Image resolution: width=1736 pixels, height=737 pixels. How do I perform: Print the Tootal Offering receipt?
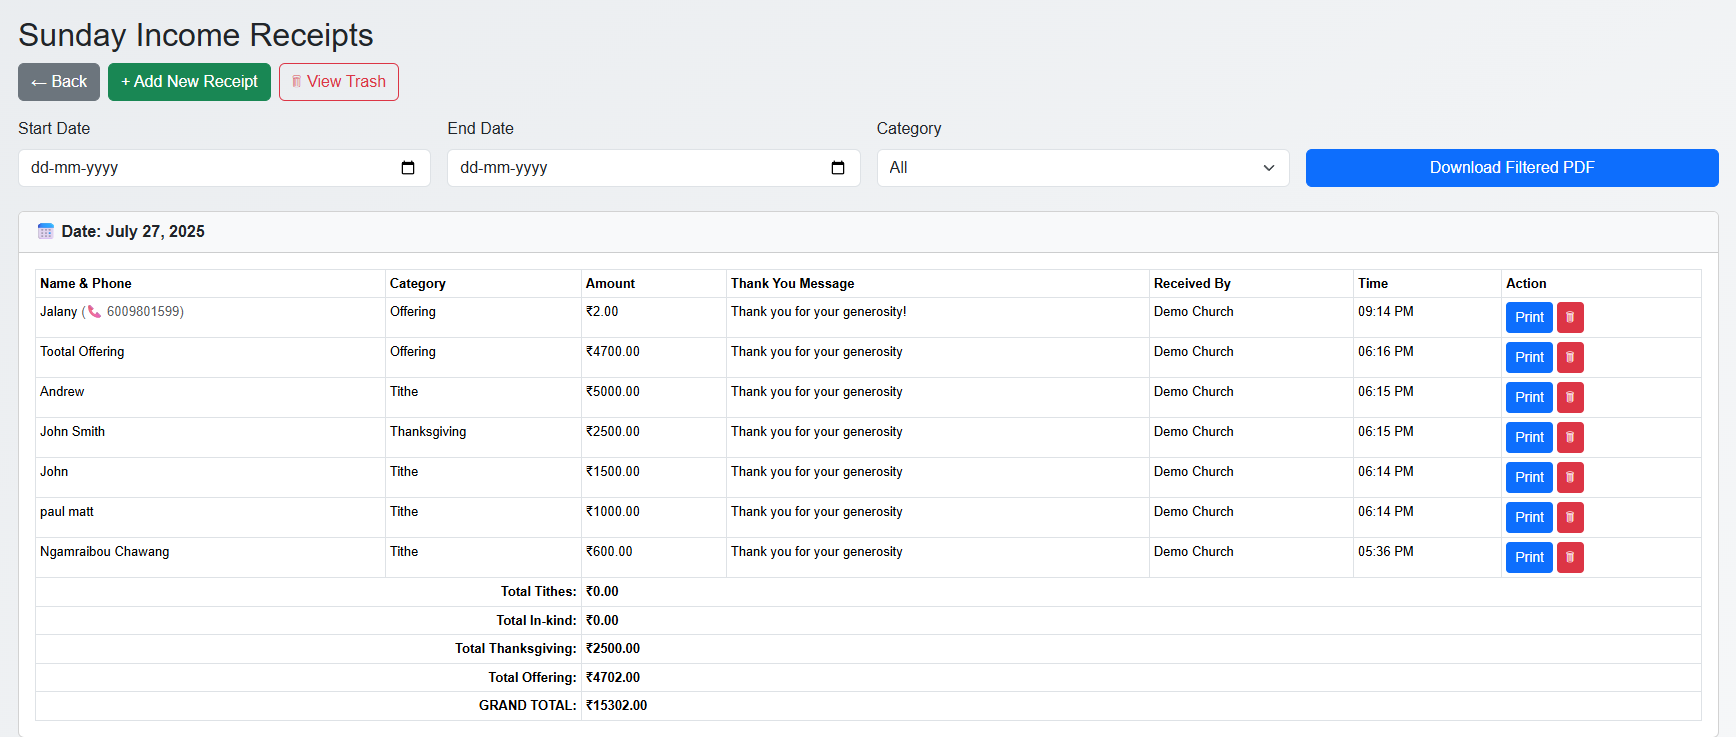tap(1529, 357)
